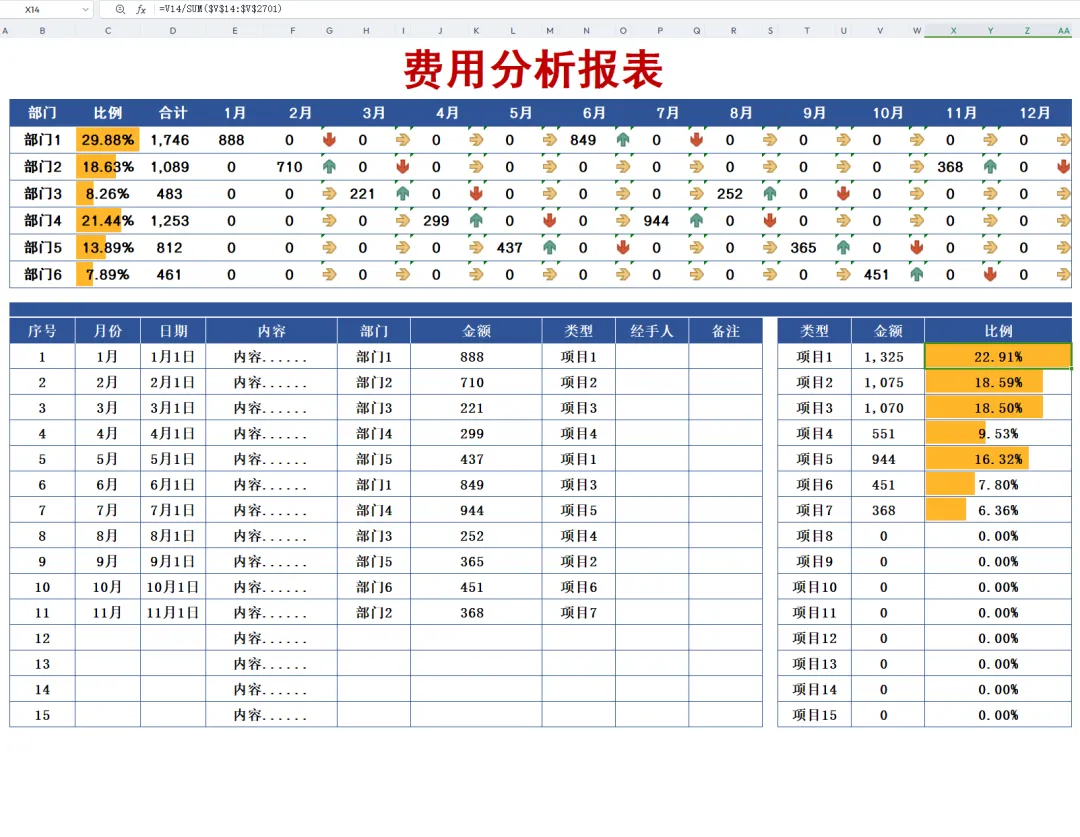Click the magnifier icon beside the formula bar
The height and width of the screenshot is (837, 1080).
click(x=120, y=10)
